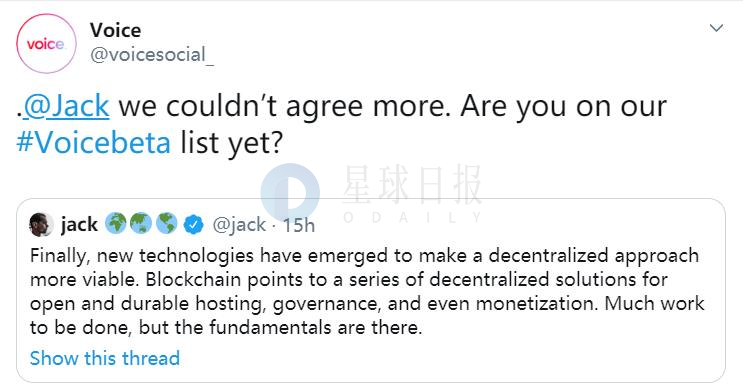Click the quoted tweet text starting "Finally"
This screenshot has width=743, height=386.
pyautogui.click(x=367, y=291)
